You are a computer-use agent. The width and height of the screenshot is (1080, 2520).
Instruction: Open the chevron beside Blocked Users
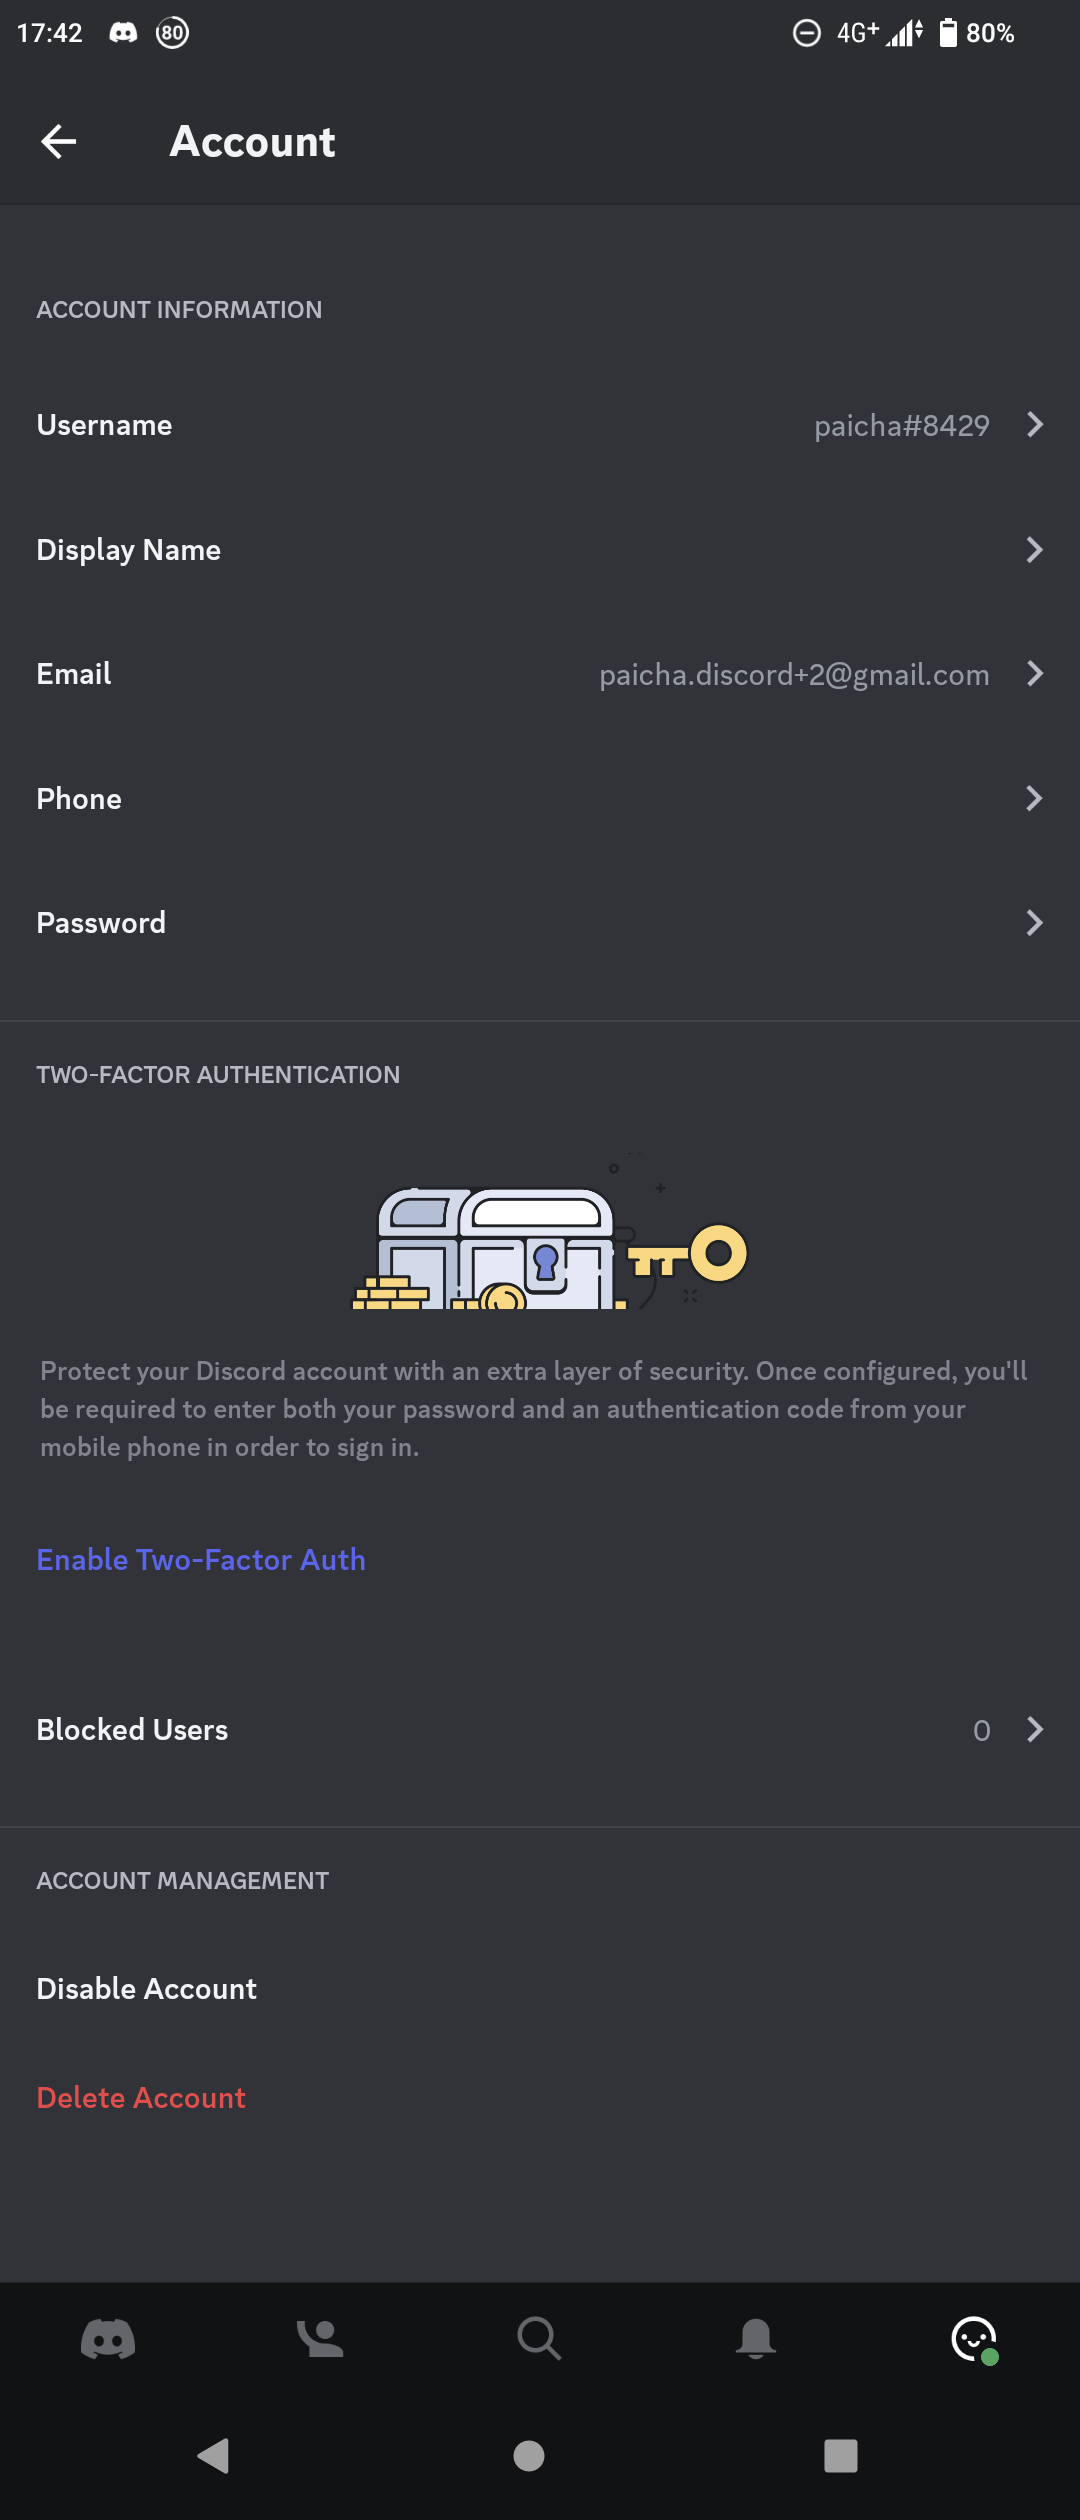coord(1035,1730)
